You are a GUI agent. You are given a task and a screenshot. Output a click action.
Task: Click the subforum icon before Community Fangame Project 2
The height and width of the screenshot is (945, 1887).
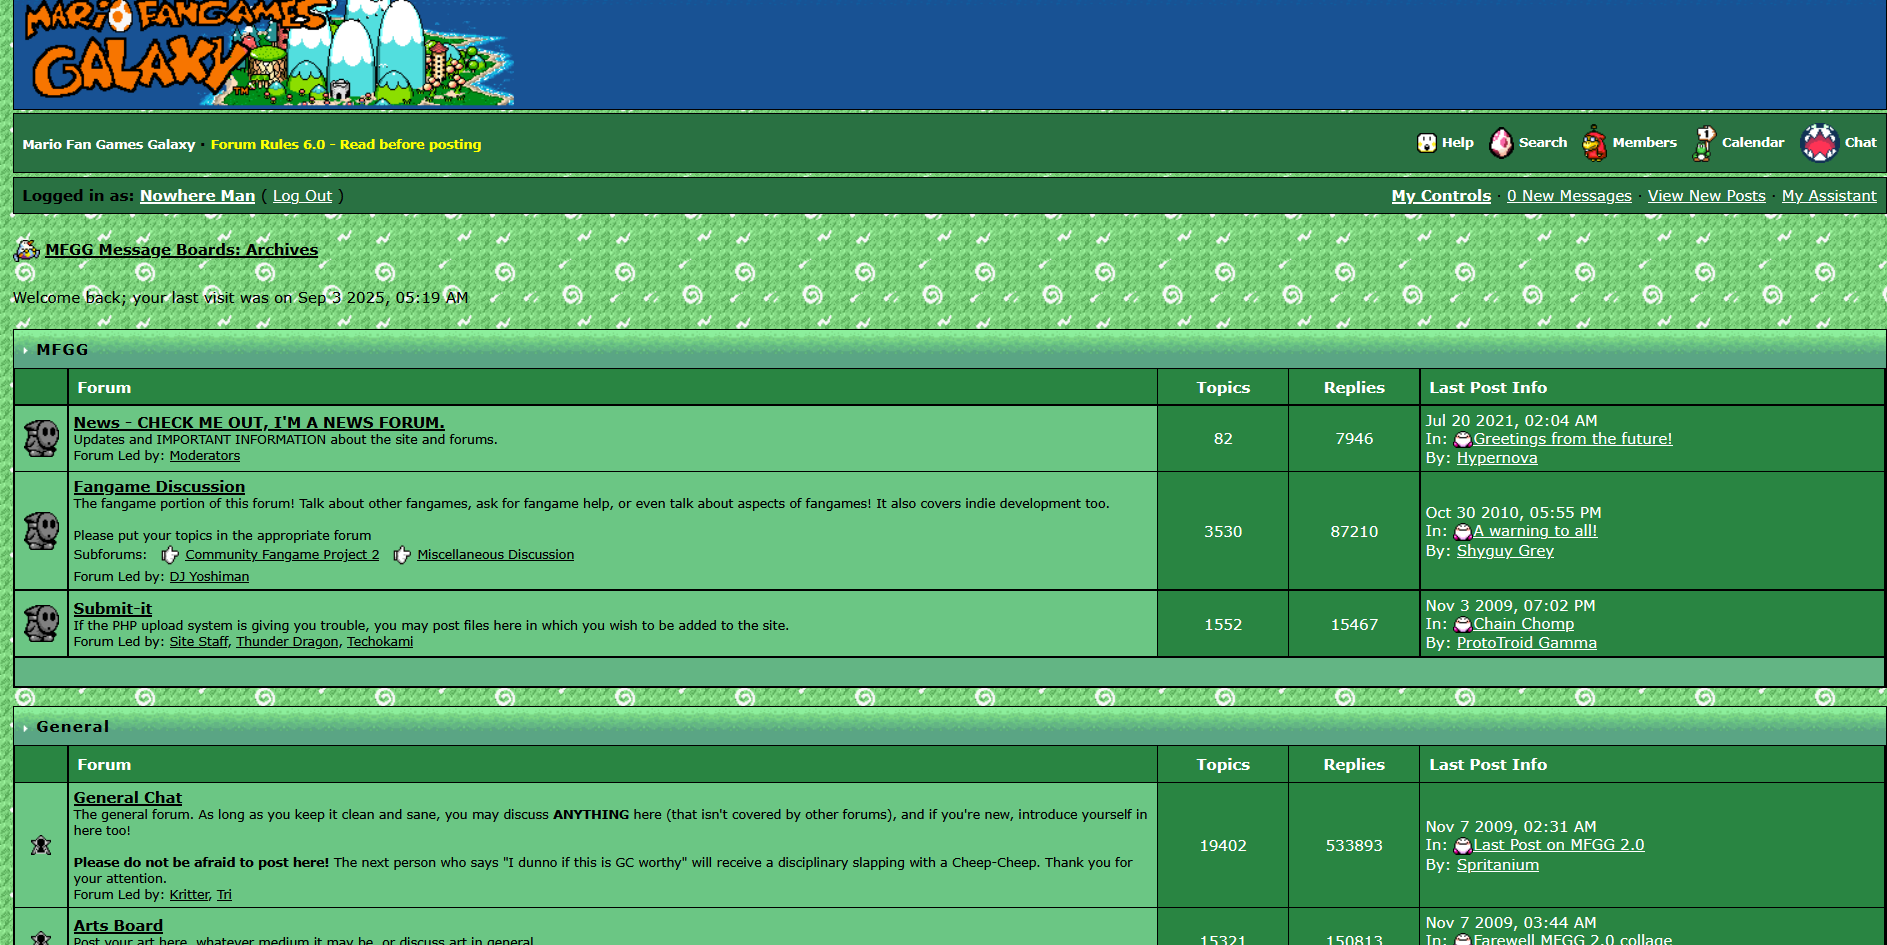(x=170, y=555)
